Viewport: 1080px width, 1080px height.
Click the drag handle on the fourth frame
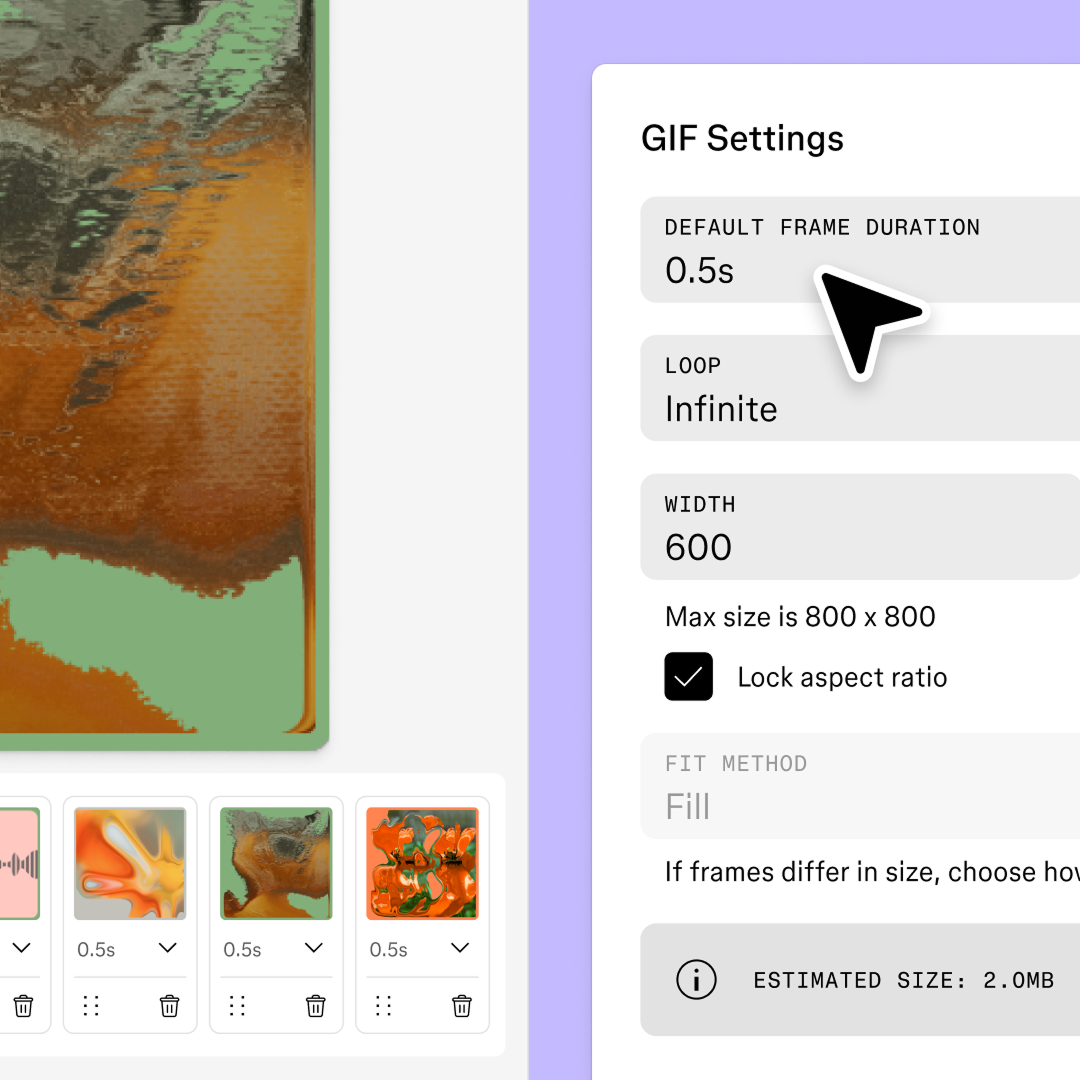383,1006
